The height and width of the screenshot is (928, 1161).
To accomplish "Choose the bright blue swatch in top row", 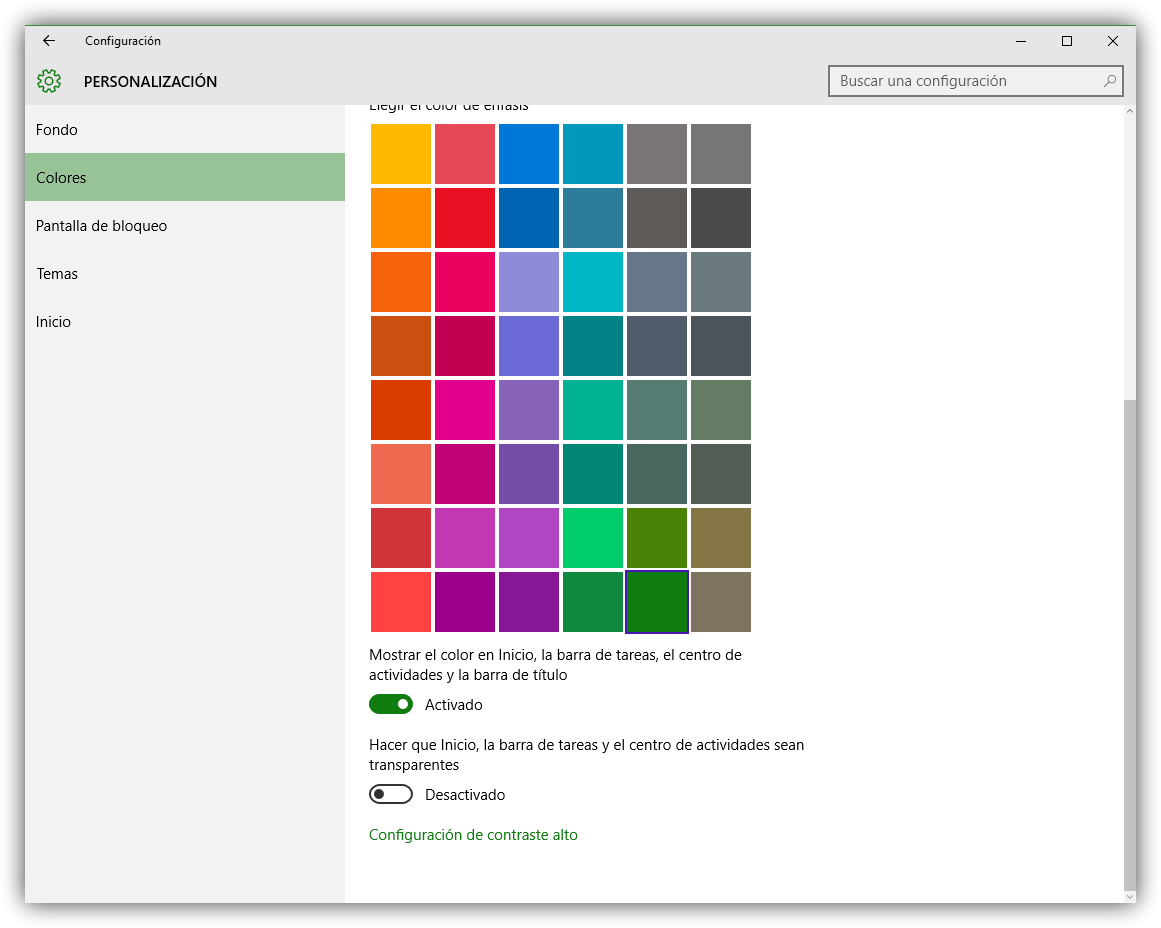I will click(x=529, y=154).
